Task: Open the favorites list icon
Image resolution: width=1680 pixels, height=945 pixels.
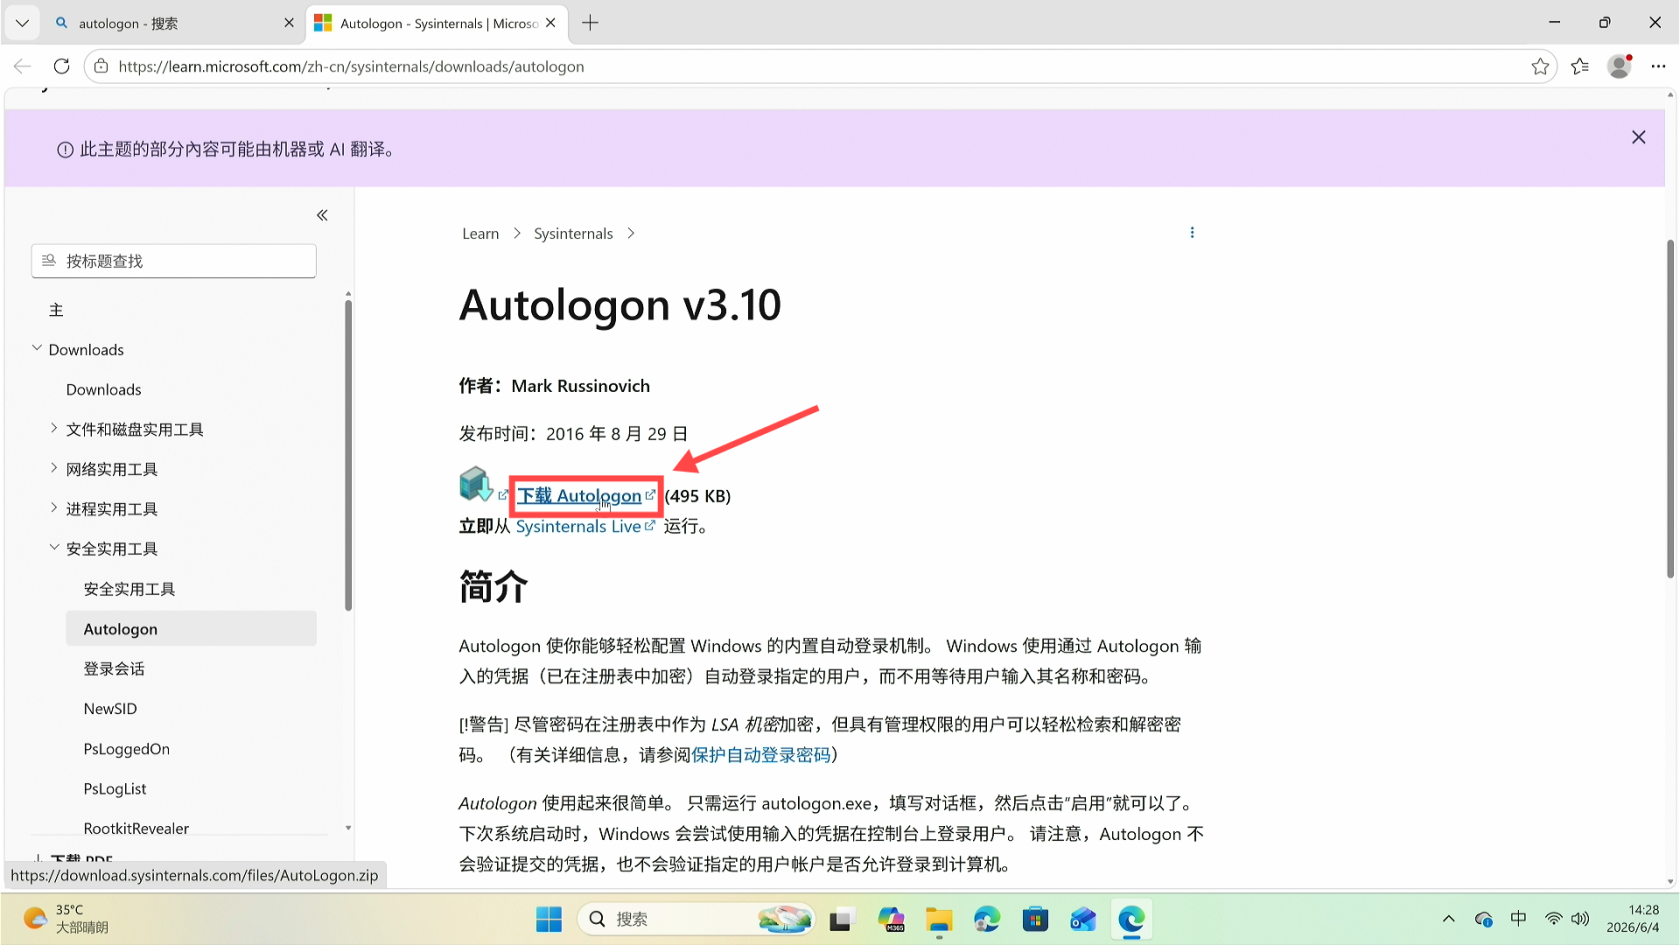Action: pyautogui.click(x=1580, y=66)
